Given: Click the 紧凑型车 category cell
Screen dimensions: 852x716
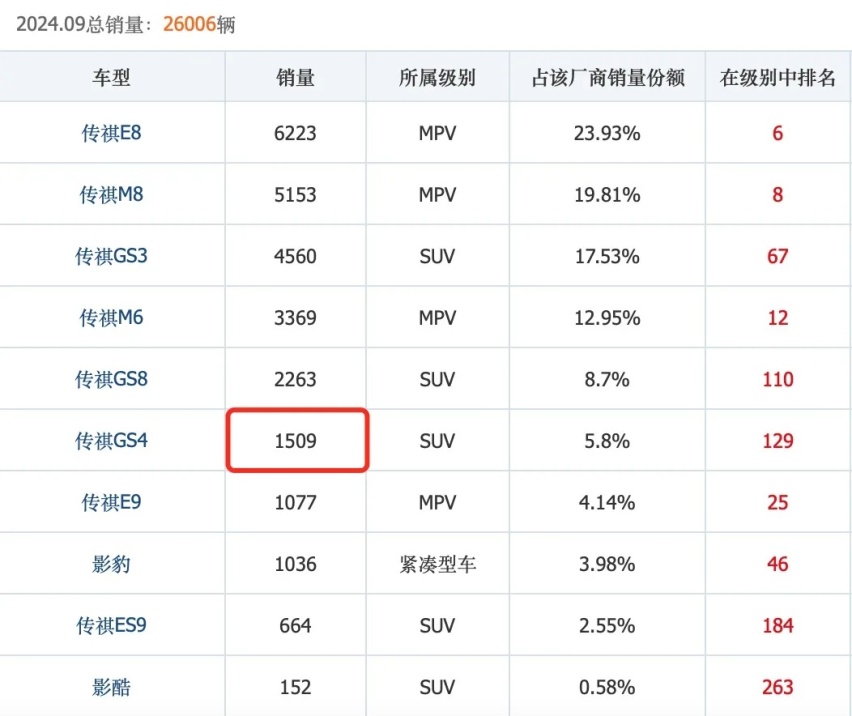Looking at the screenshot, I should click(437, 564).
